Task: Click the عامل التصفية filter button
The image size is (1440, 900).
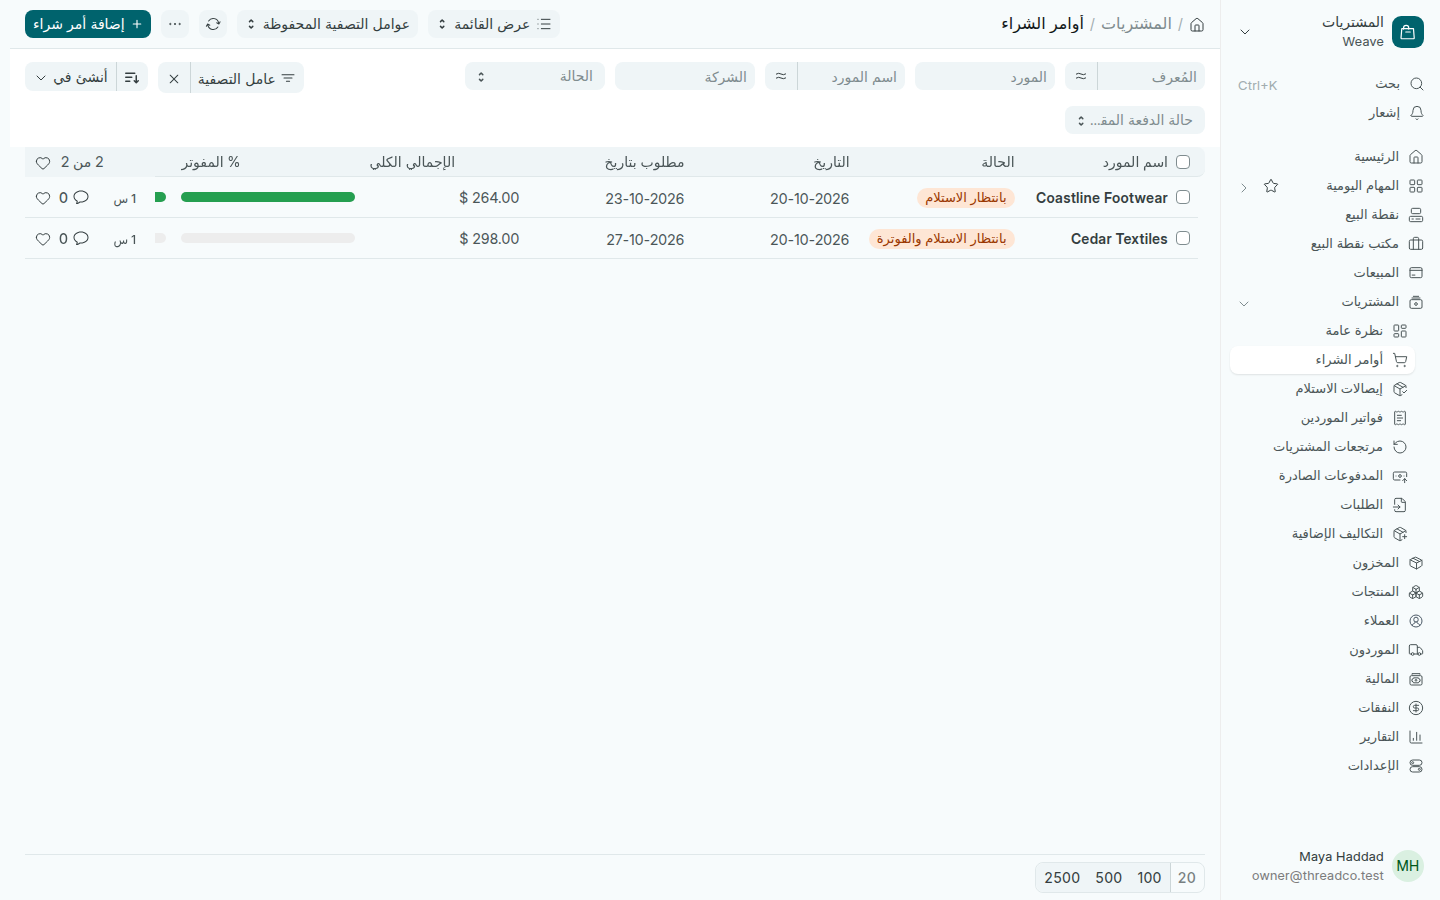Action: click(x=247, y=78)
